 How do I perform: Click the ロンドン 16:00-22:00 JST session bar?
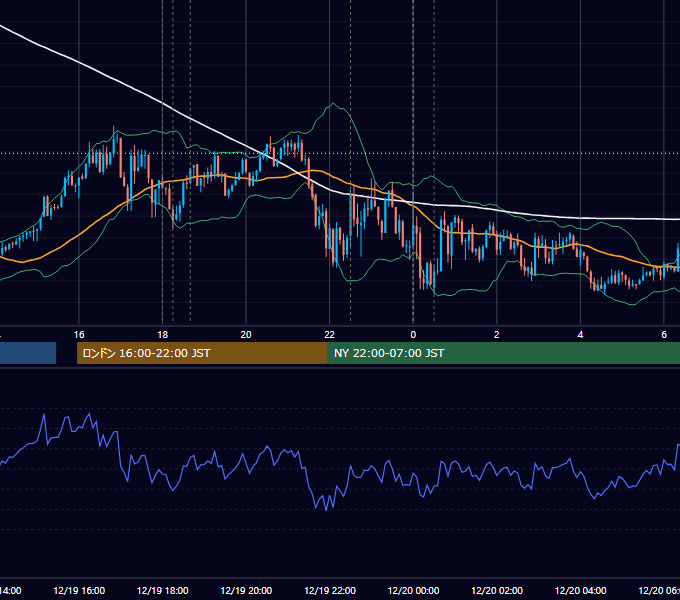coord(202,353)
